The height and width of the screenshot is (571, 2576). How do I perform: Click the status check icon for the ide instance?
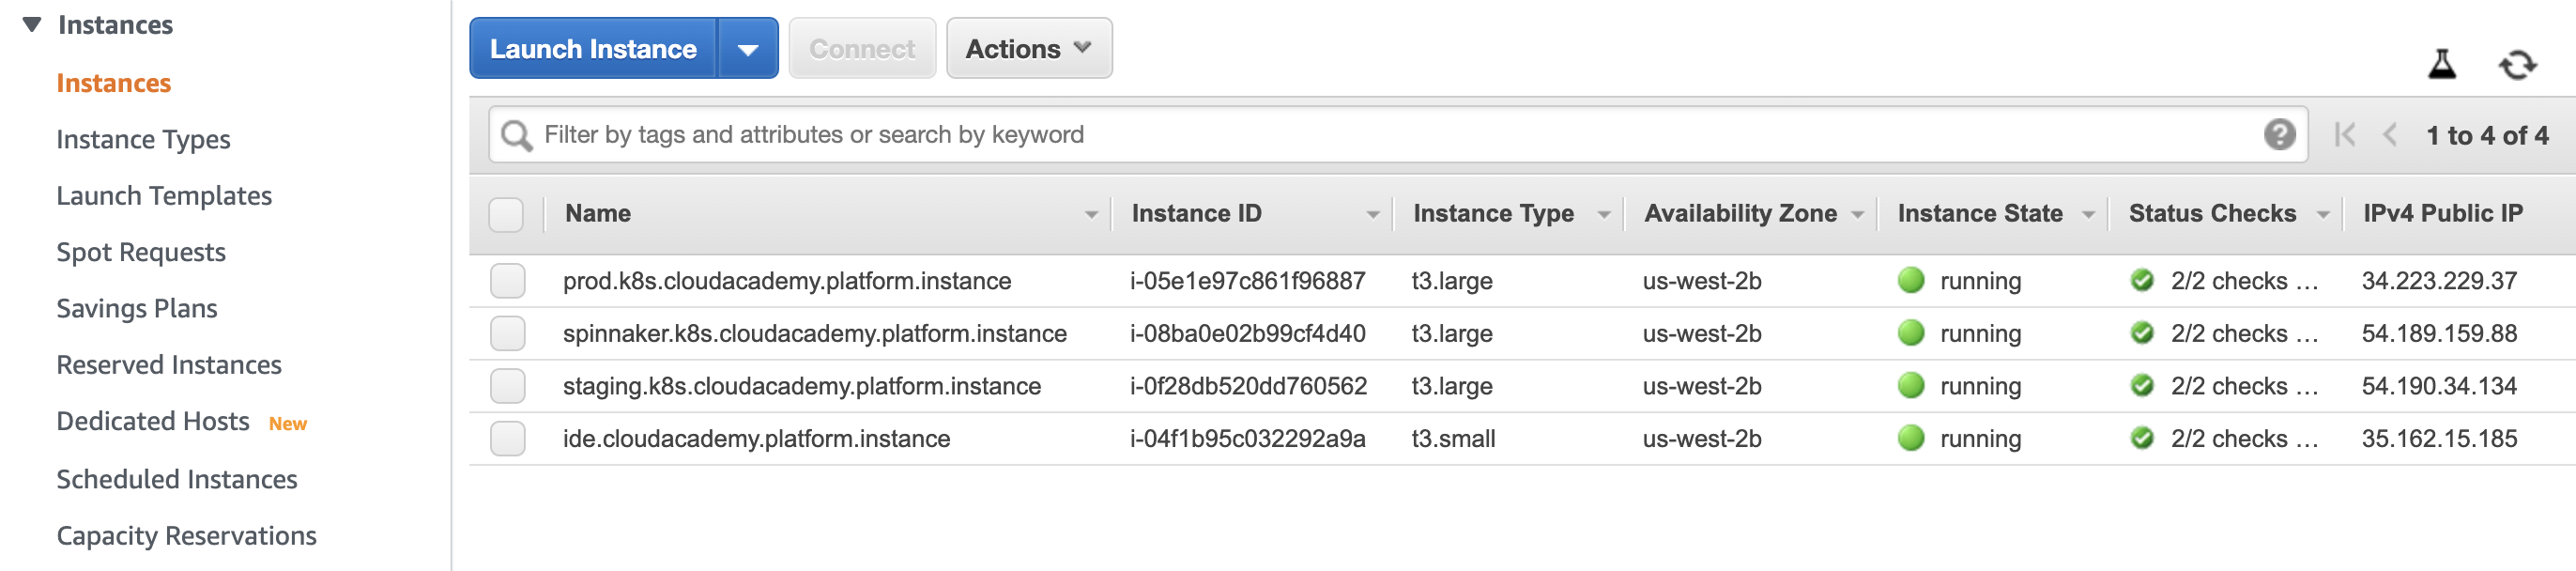(2141, 439)
